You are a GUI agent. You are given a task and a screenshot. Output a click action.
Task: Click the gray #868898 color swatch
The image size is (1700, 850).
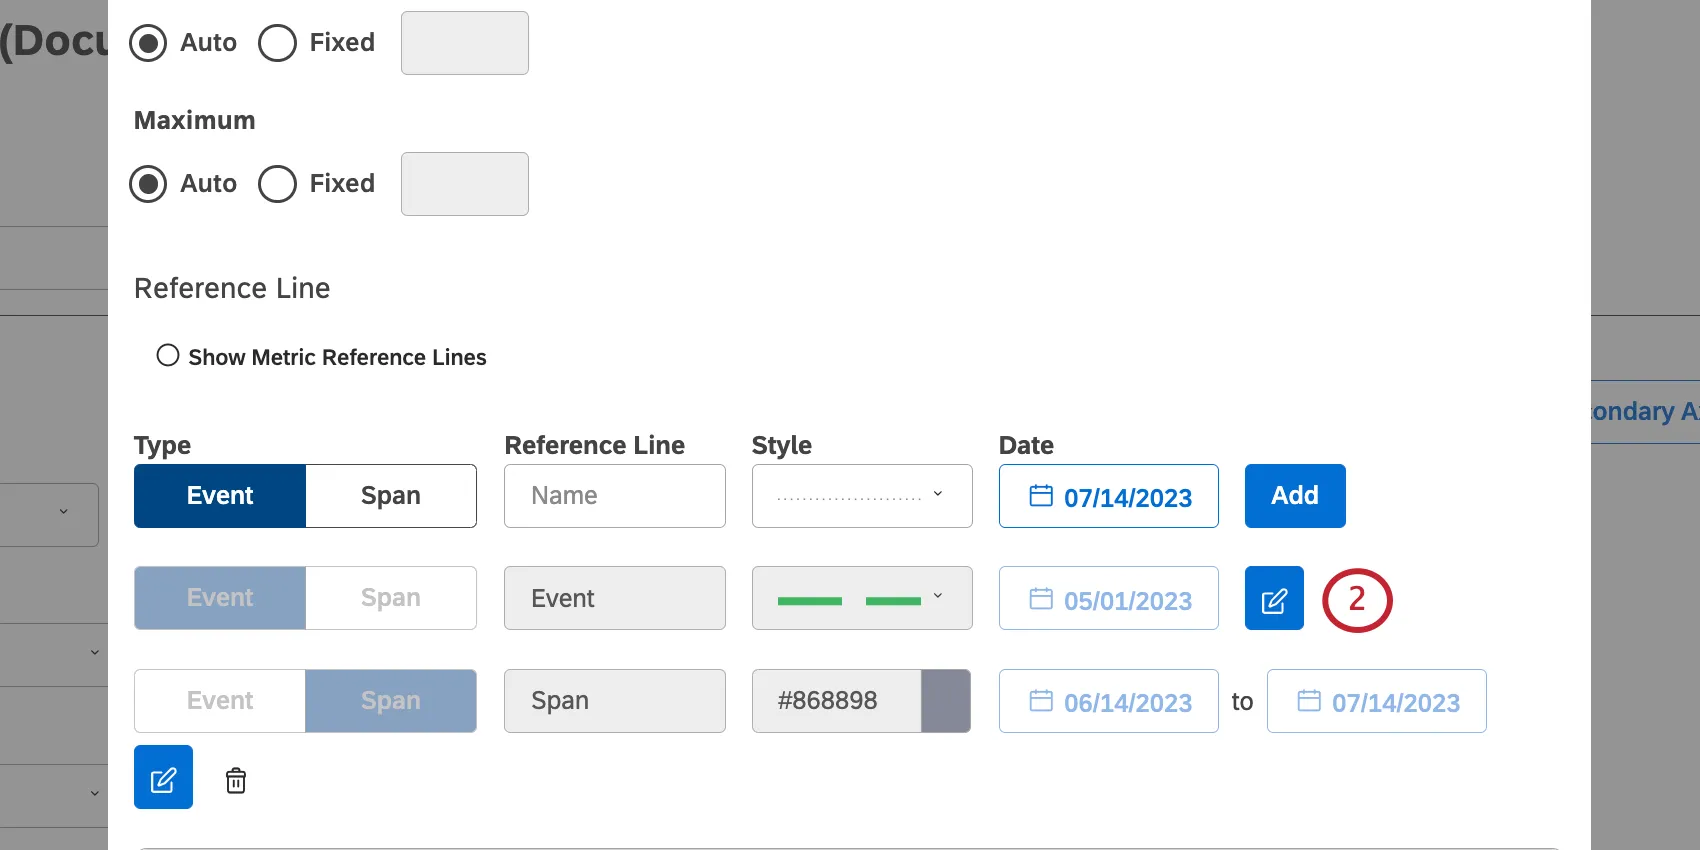click(945, 701)
